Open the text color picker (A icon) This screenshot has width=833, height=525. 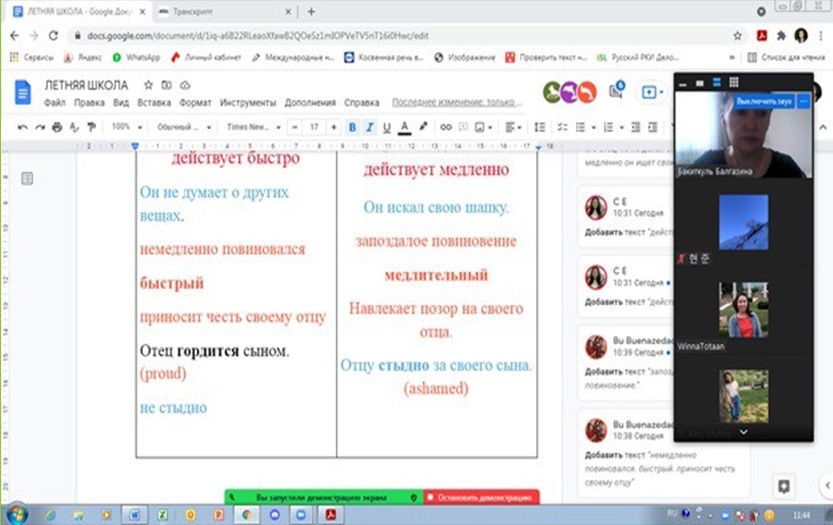404,127
